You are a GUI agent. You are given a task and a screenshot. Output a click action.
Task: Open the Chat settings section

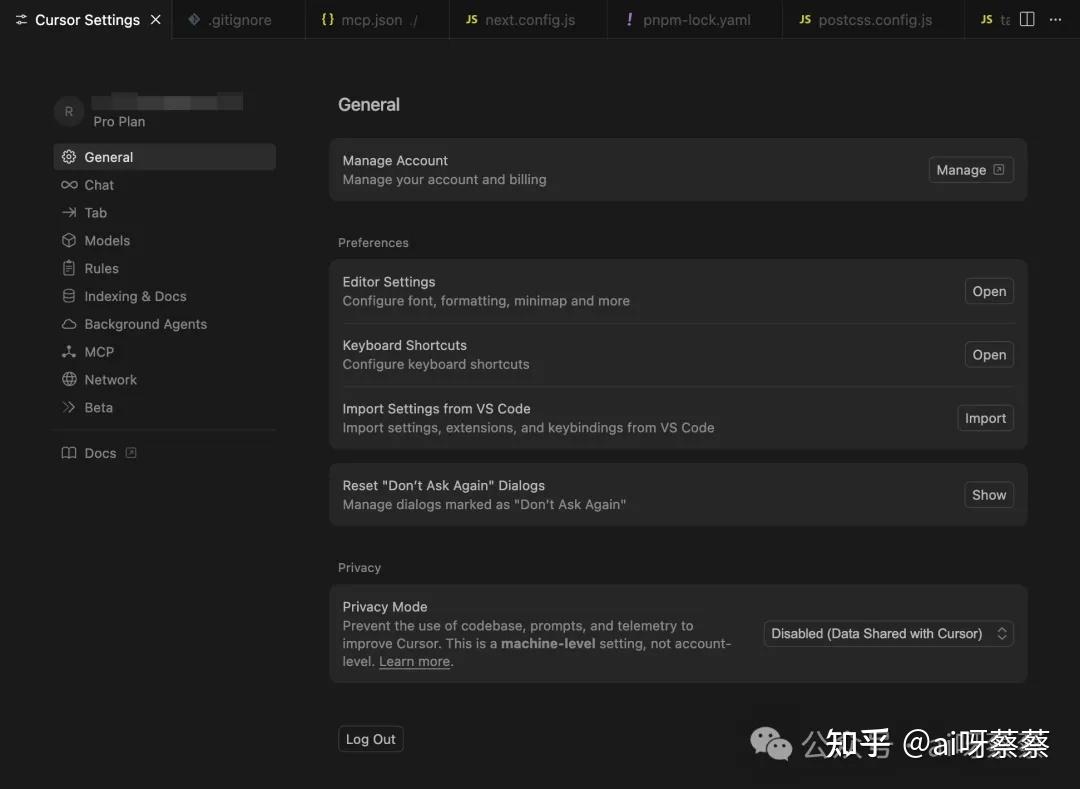[99, 184]
